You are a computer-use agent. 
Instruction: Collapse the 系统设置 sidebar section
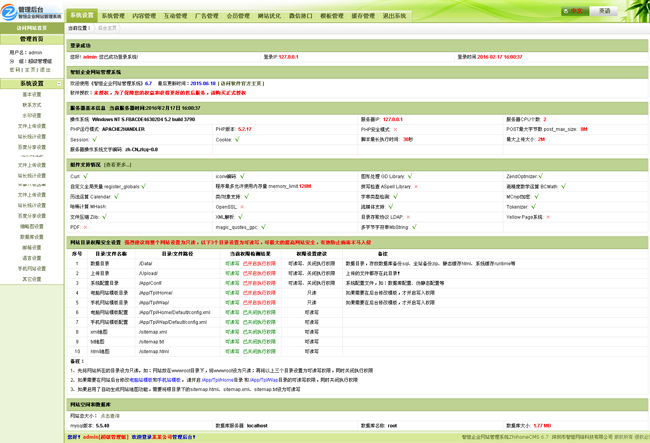[59, 84]
